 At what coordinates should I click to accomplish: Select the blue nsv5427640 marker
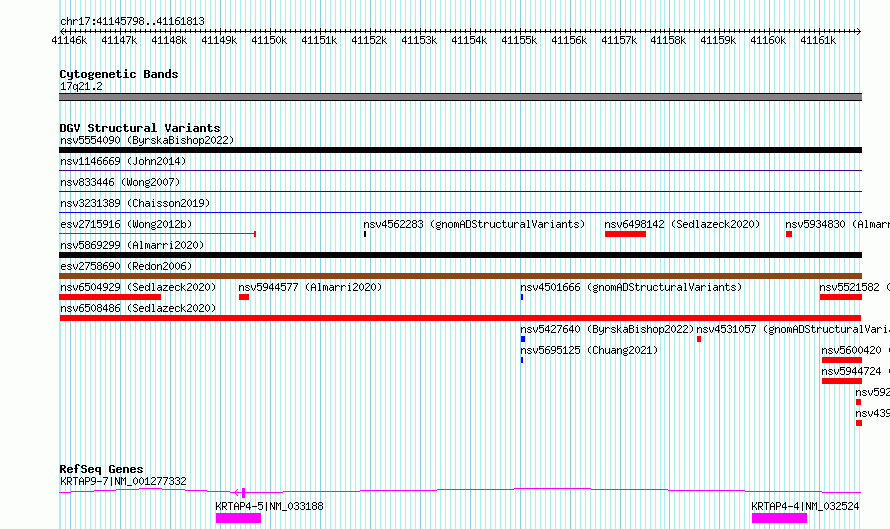point(523,339)
